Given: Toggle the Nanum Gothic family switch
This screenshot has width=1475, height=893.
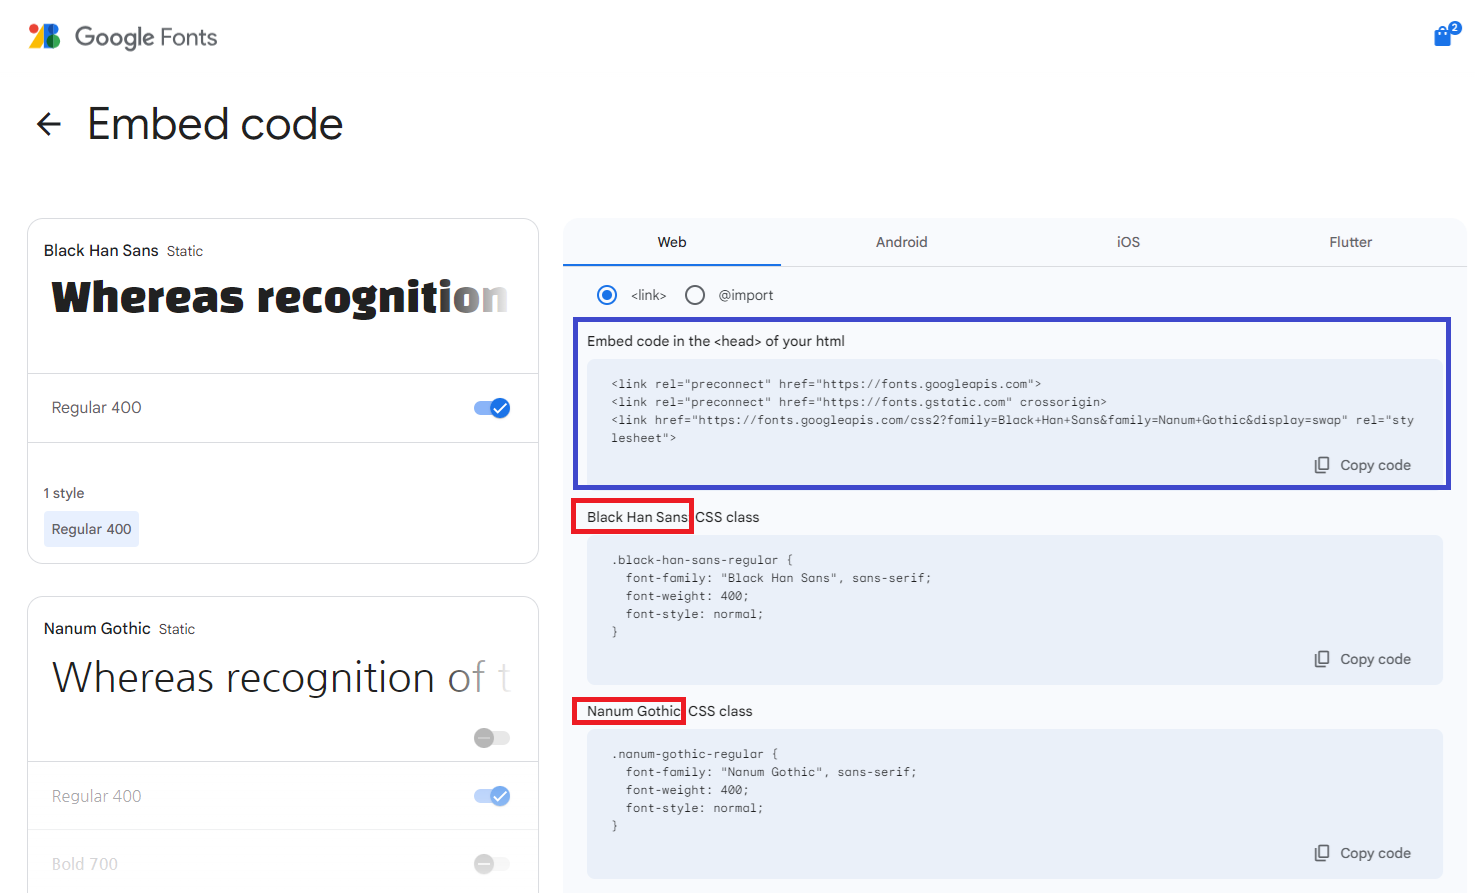Looking at the screenshot, I should pos(492,738).
